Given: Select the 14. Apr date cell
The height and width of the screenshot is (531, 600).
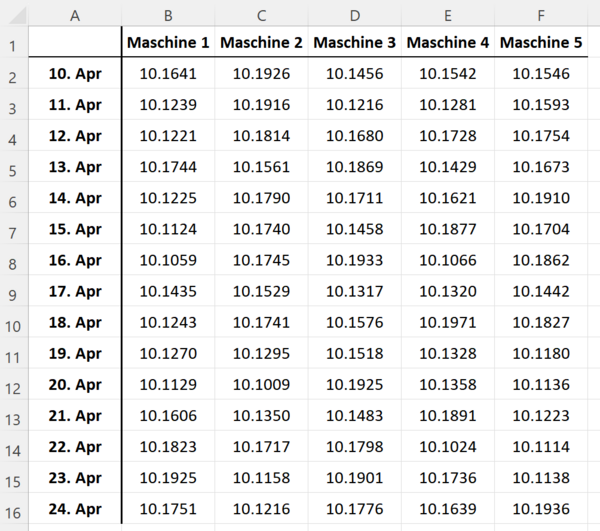Looking at the screenshot, I should 75,198.
